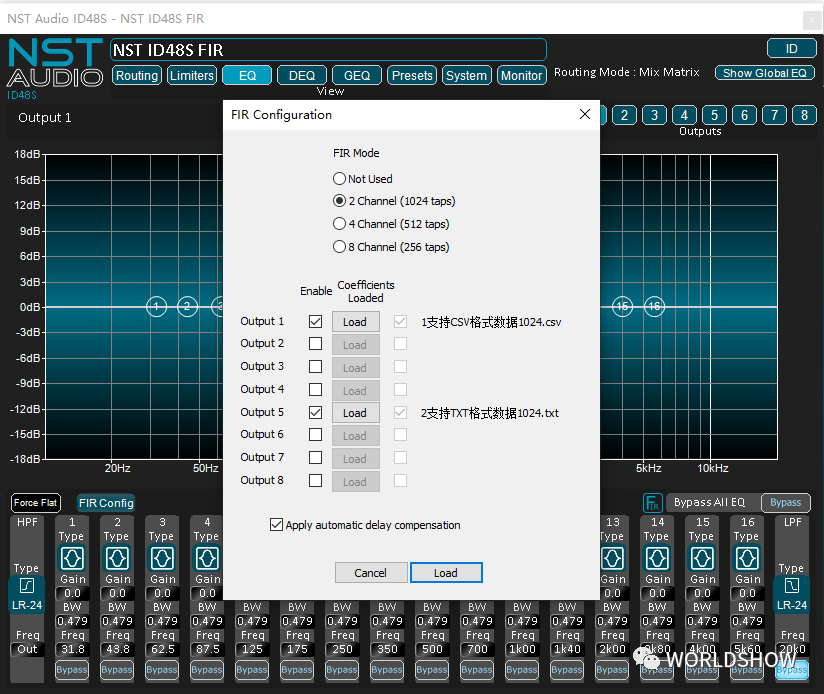The height and width of the screenshot is (694, 824).
Task: Select output channel 2
Action: click(x=624, y=115)
